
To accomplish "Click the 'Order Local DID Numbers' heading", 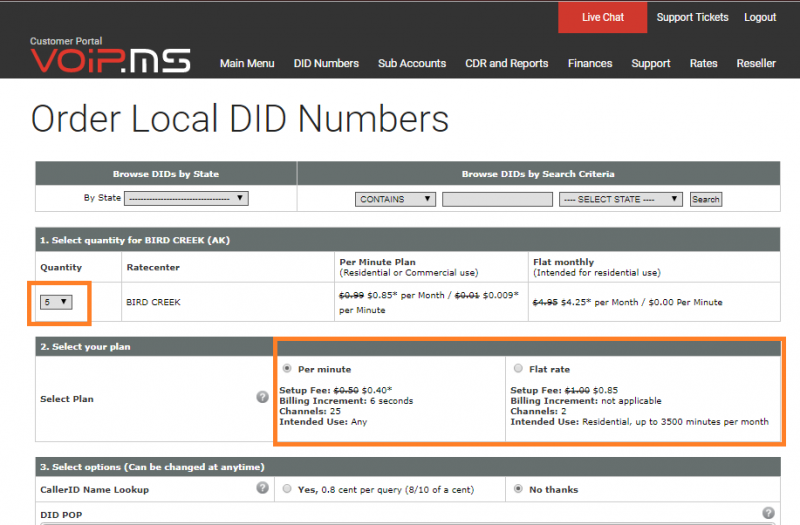I will 240,119.
